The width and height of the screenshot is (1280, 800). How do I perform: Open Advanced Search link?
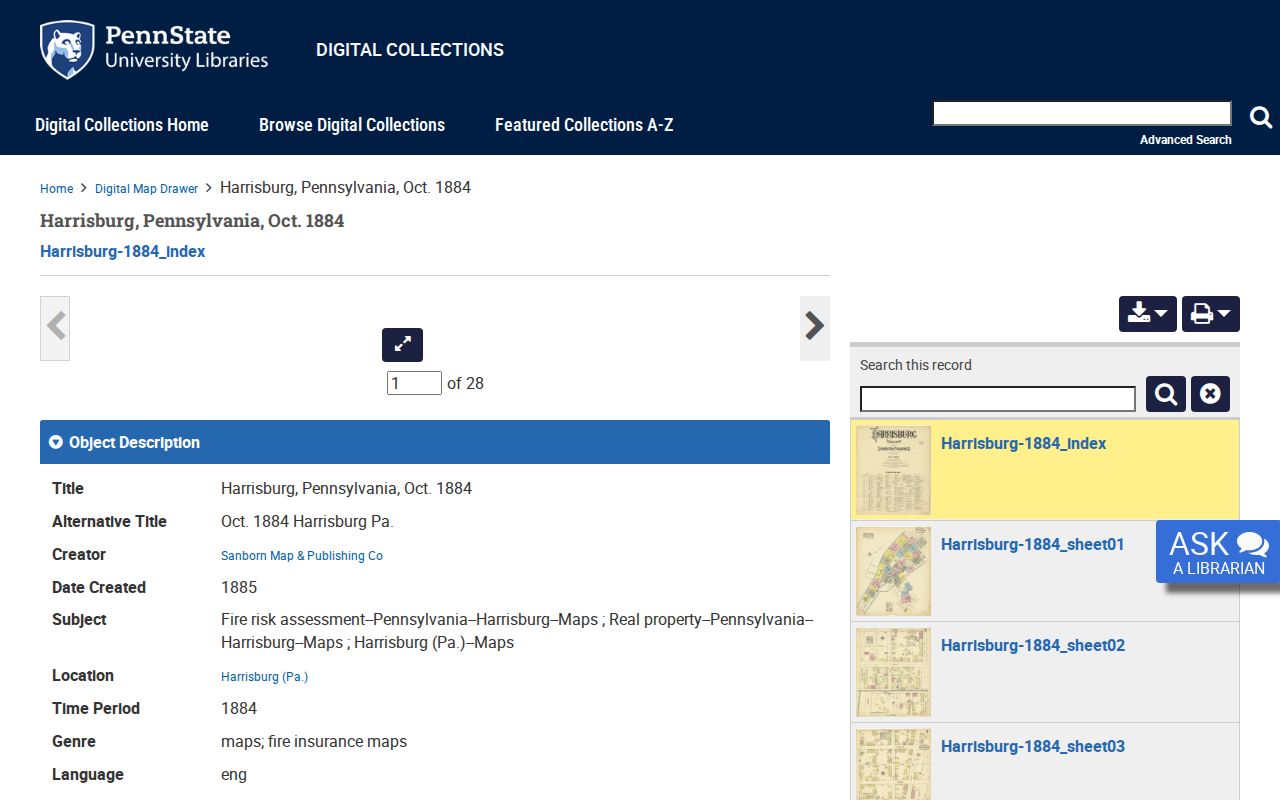1185,140
